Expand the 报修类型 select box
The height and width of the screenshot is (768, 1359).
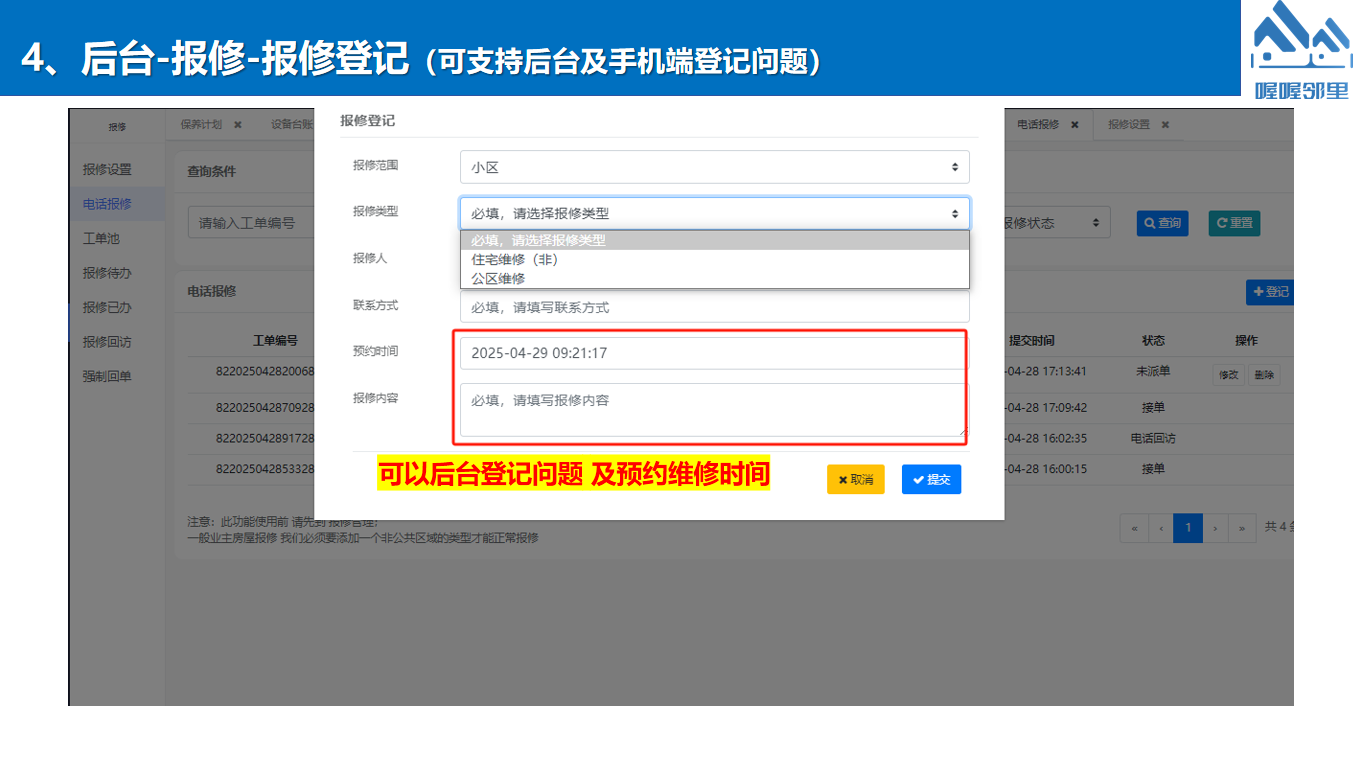(x=714, y=213)
